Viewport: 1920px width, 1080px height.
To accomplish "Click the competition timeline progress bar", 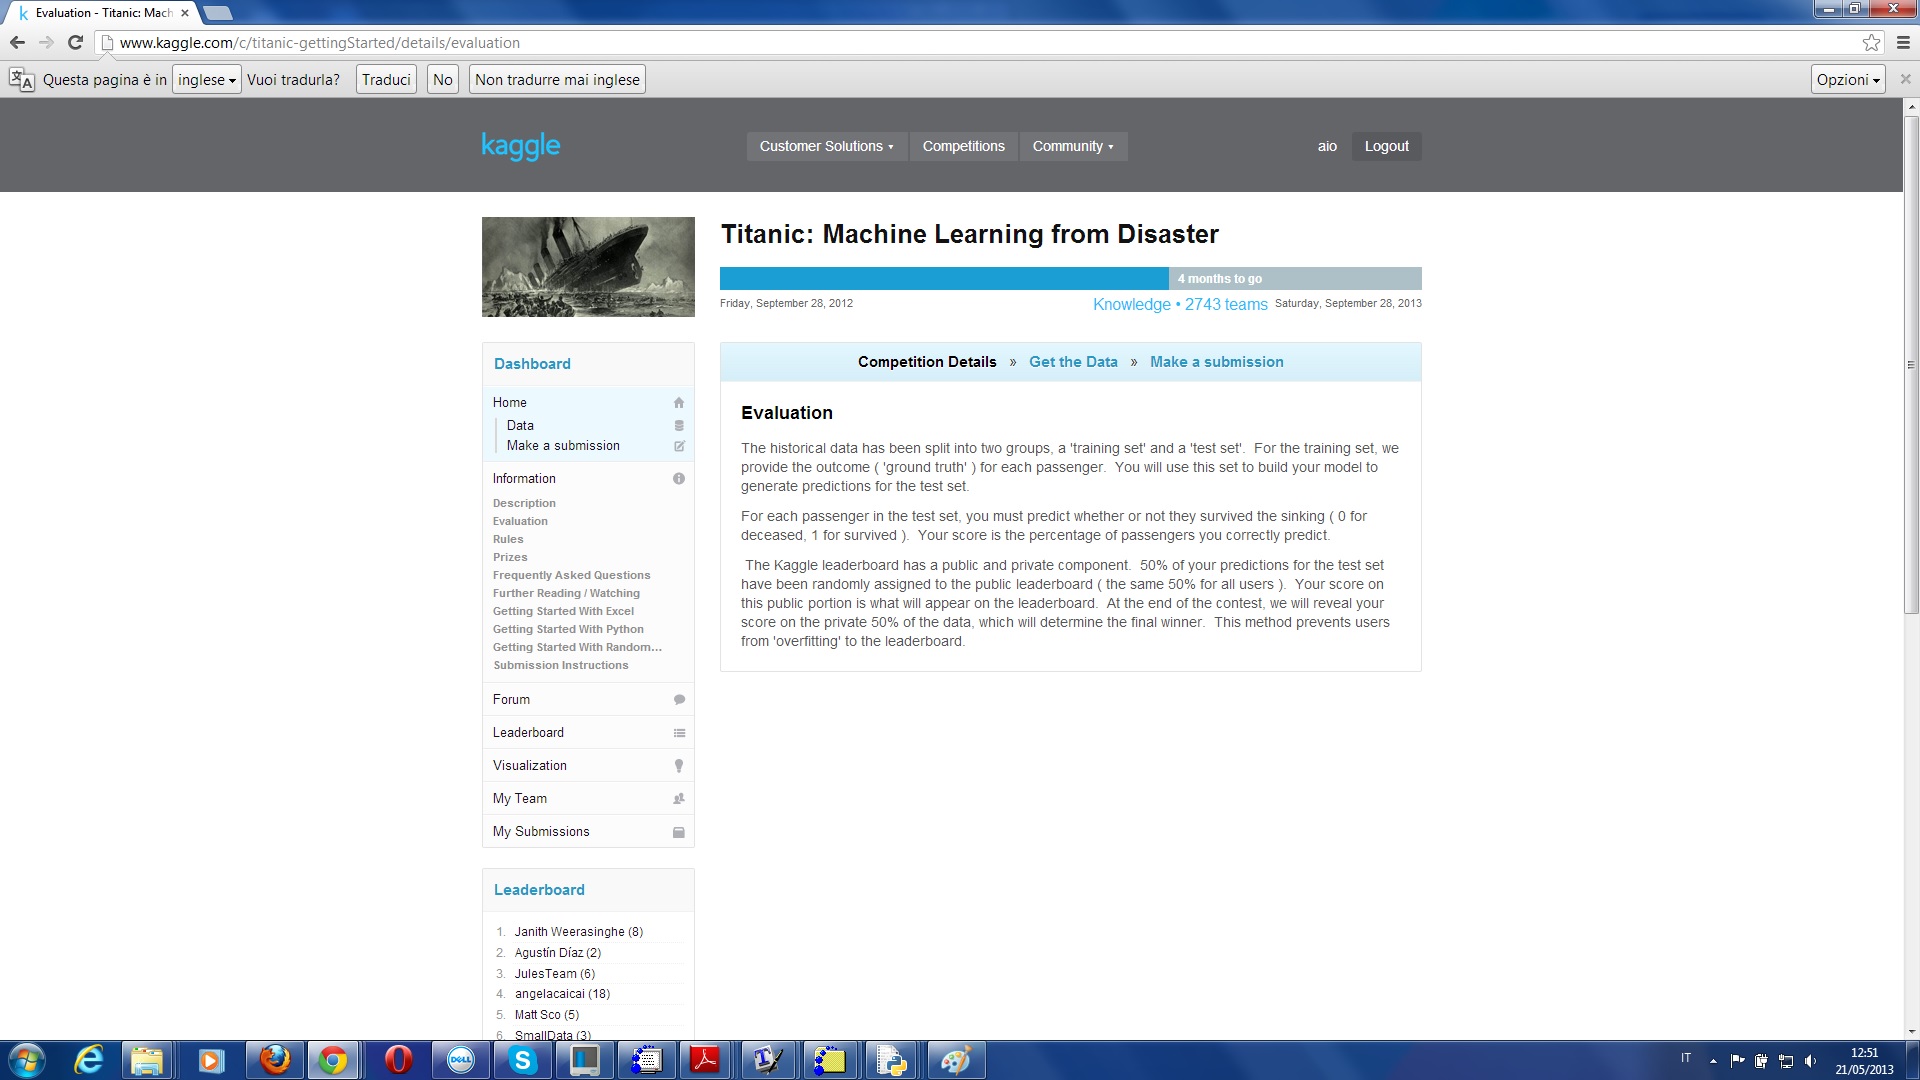I will [x=1070, y=278].
